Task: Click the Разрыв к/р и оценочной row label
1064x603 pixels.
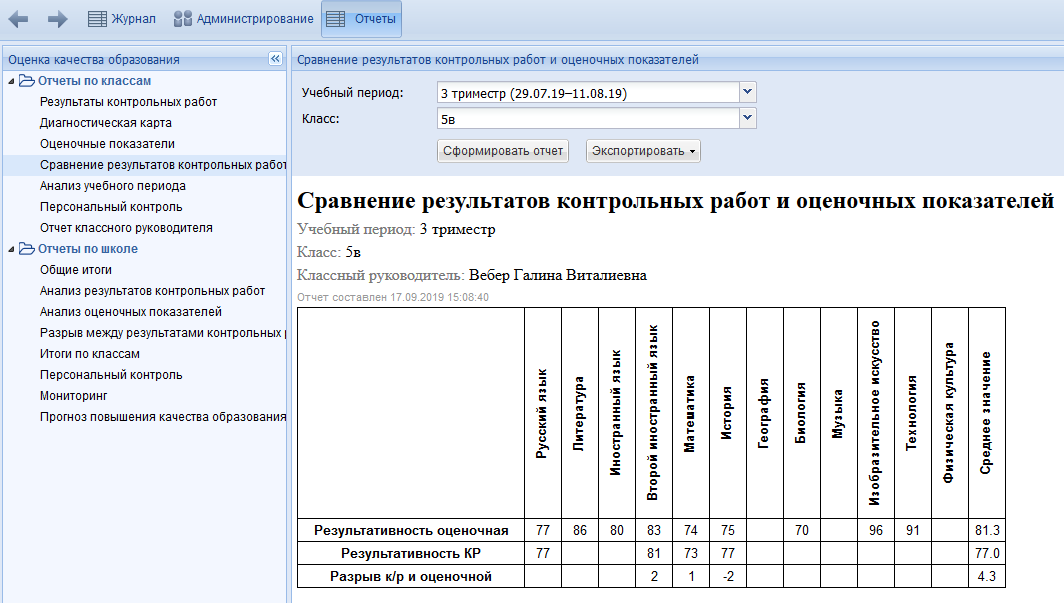Action: pyautogui.click(x=411, y=577)
